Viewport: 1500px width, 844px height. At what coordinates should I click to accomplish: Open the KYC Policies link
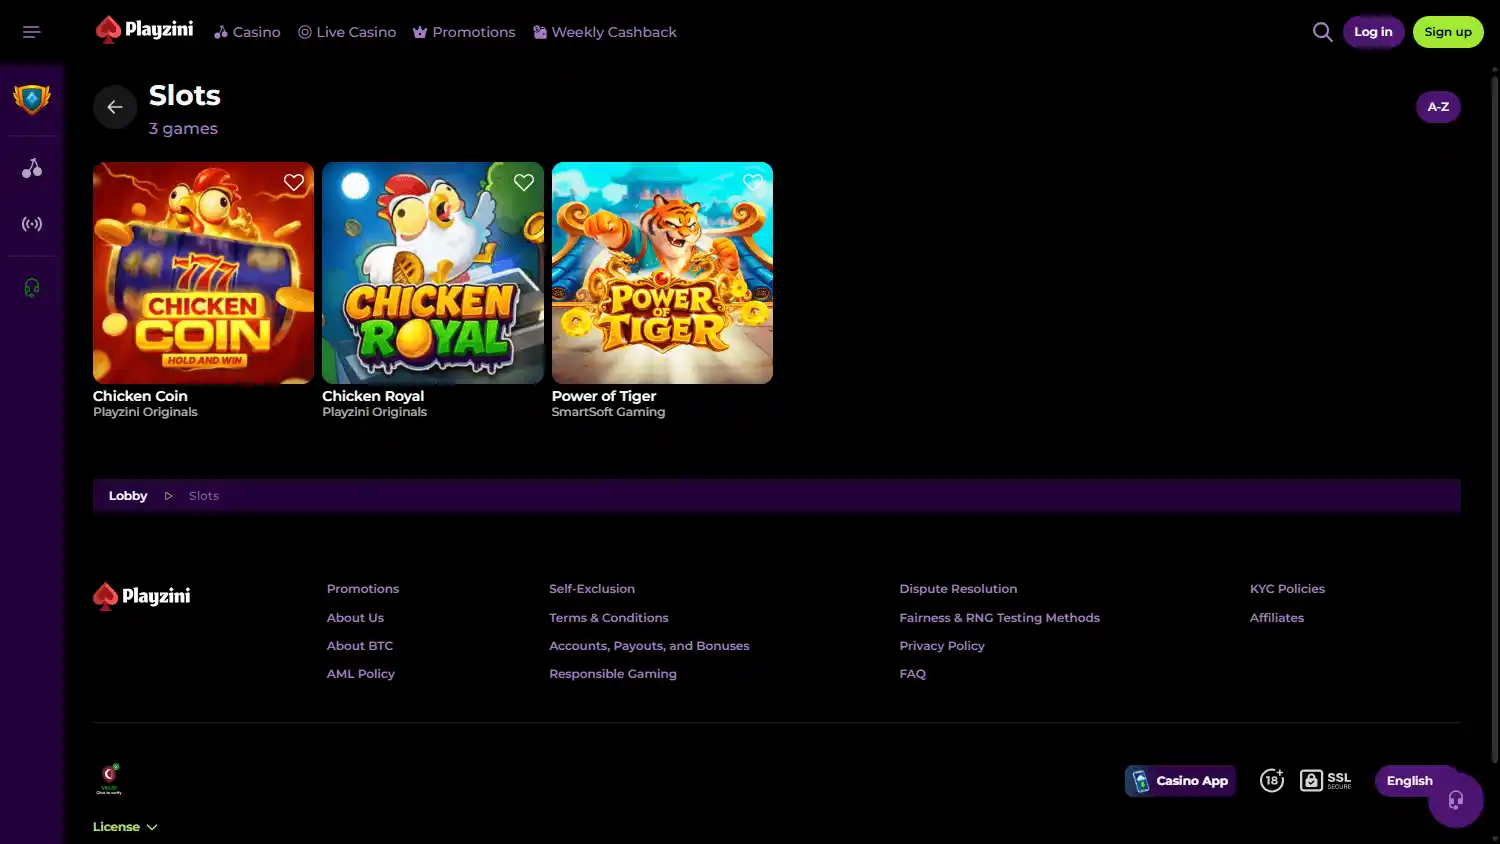1287,589
